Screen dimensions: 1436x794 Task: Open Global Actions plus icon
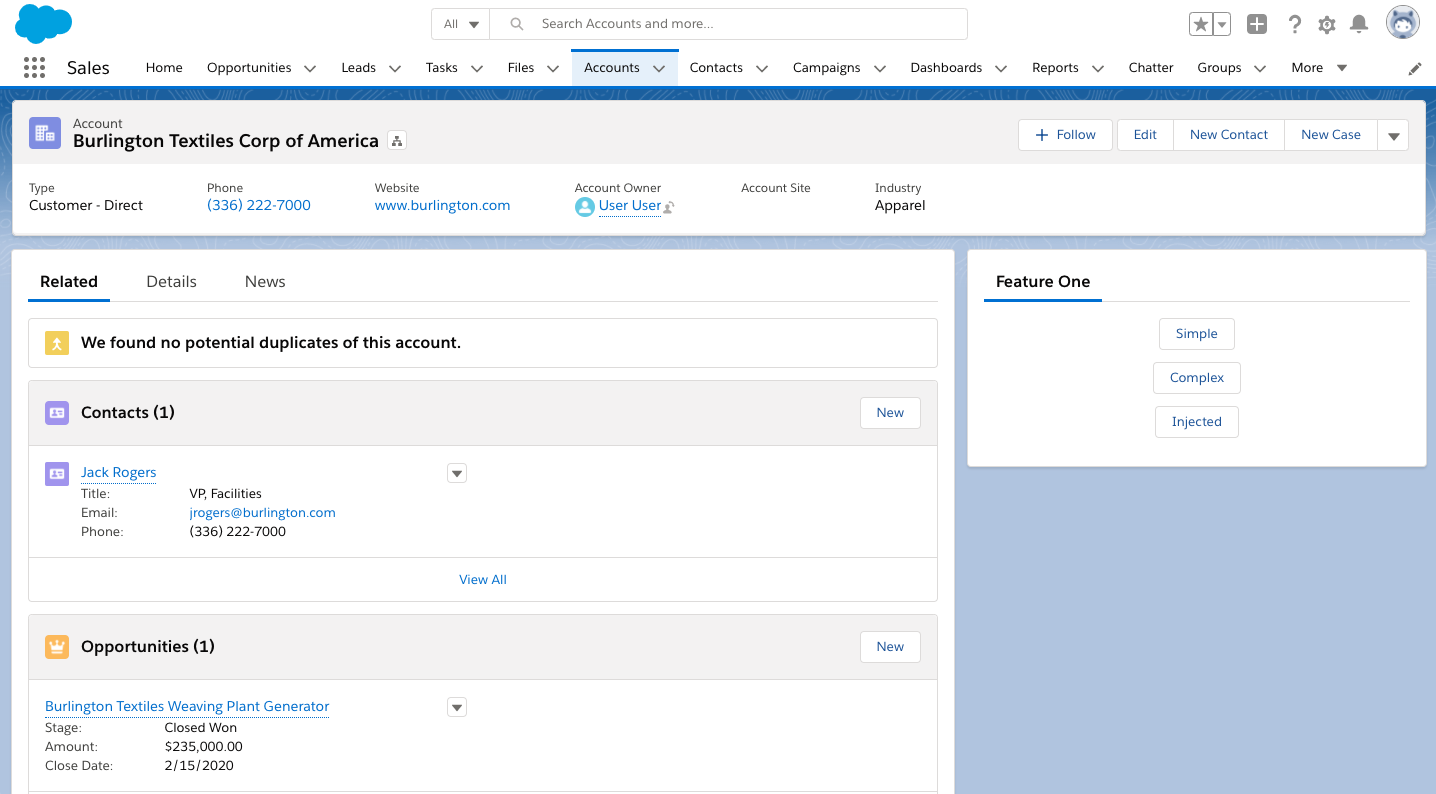1257,24
